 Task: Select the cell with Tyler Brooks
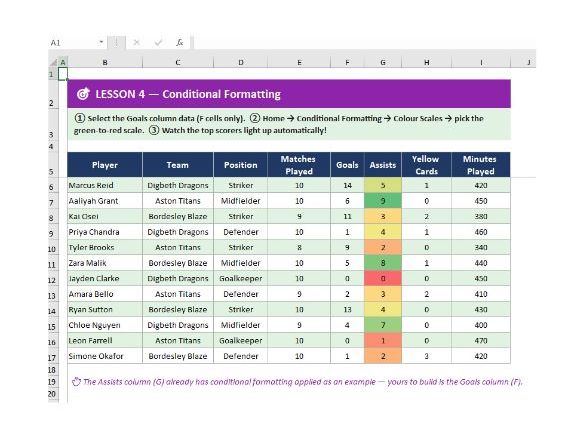coord(105,247)
